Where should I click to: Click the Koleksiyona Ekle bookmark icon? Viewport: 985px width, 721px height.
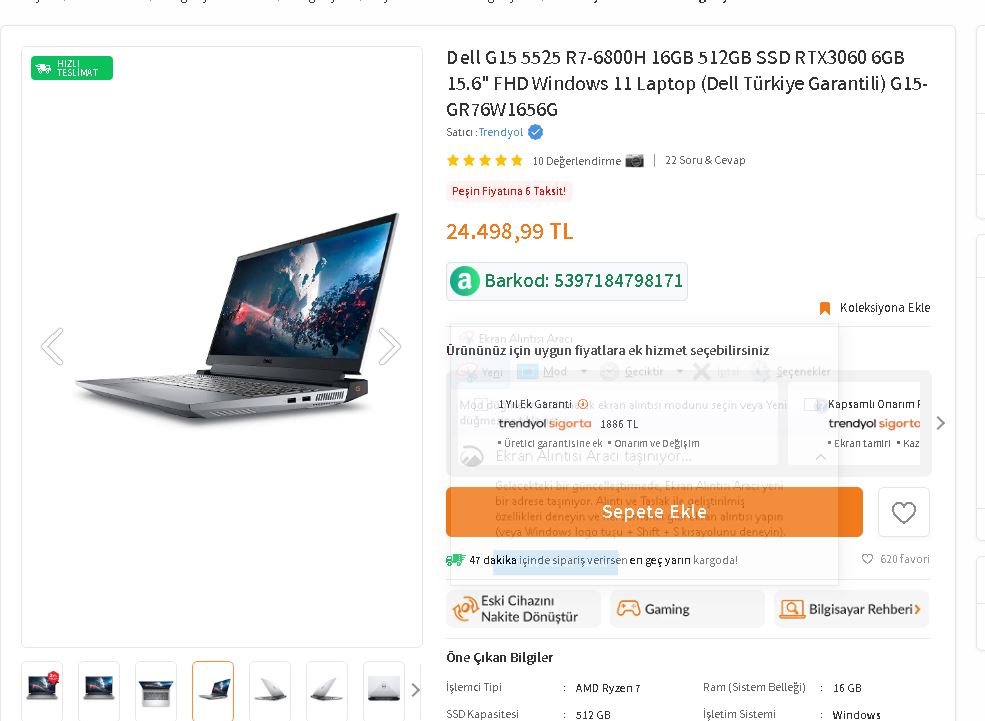[825, 308]
